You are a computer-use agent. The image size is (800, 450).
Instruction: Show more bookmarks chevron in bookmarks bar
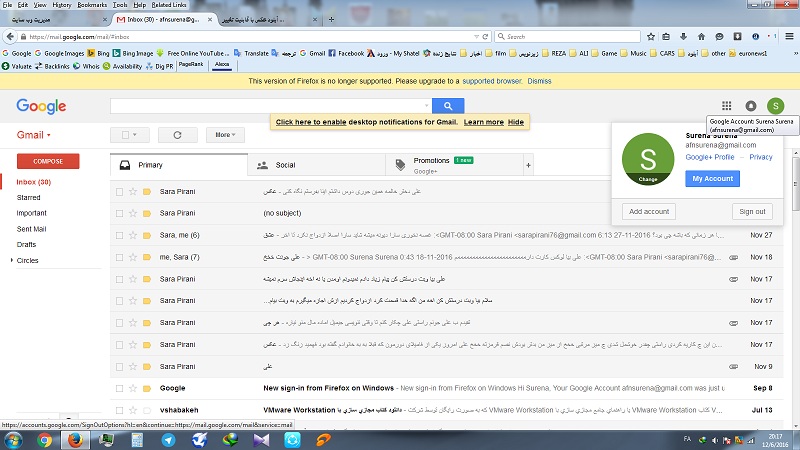tap(795, 53)
